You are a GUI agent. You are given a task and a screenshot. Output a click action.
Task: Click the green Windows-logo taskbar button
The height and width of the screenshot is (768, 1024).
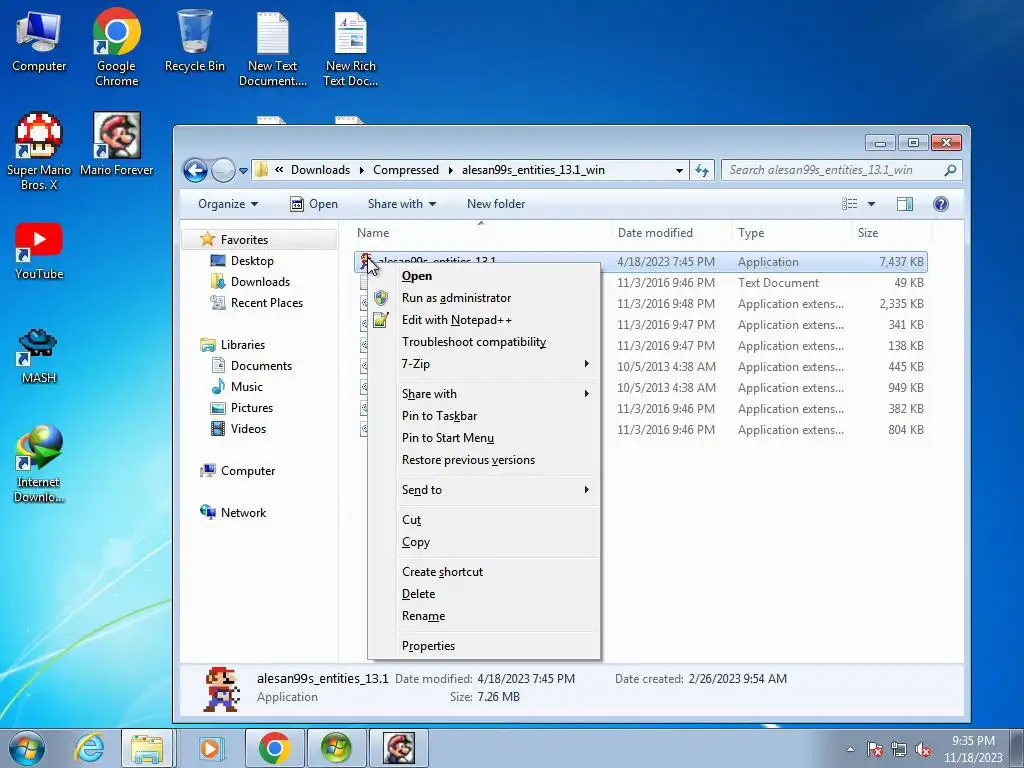tap(336, 748)
